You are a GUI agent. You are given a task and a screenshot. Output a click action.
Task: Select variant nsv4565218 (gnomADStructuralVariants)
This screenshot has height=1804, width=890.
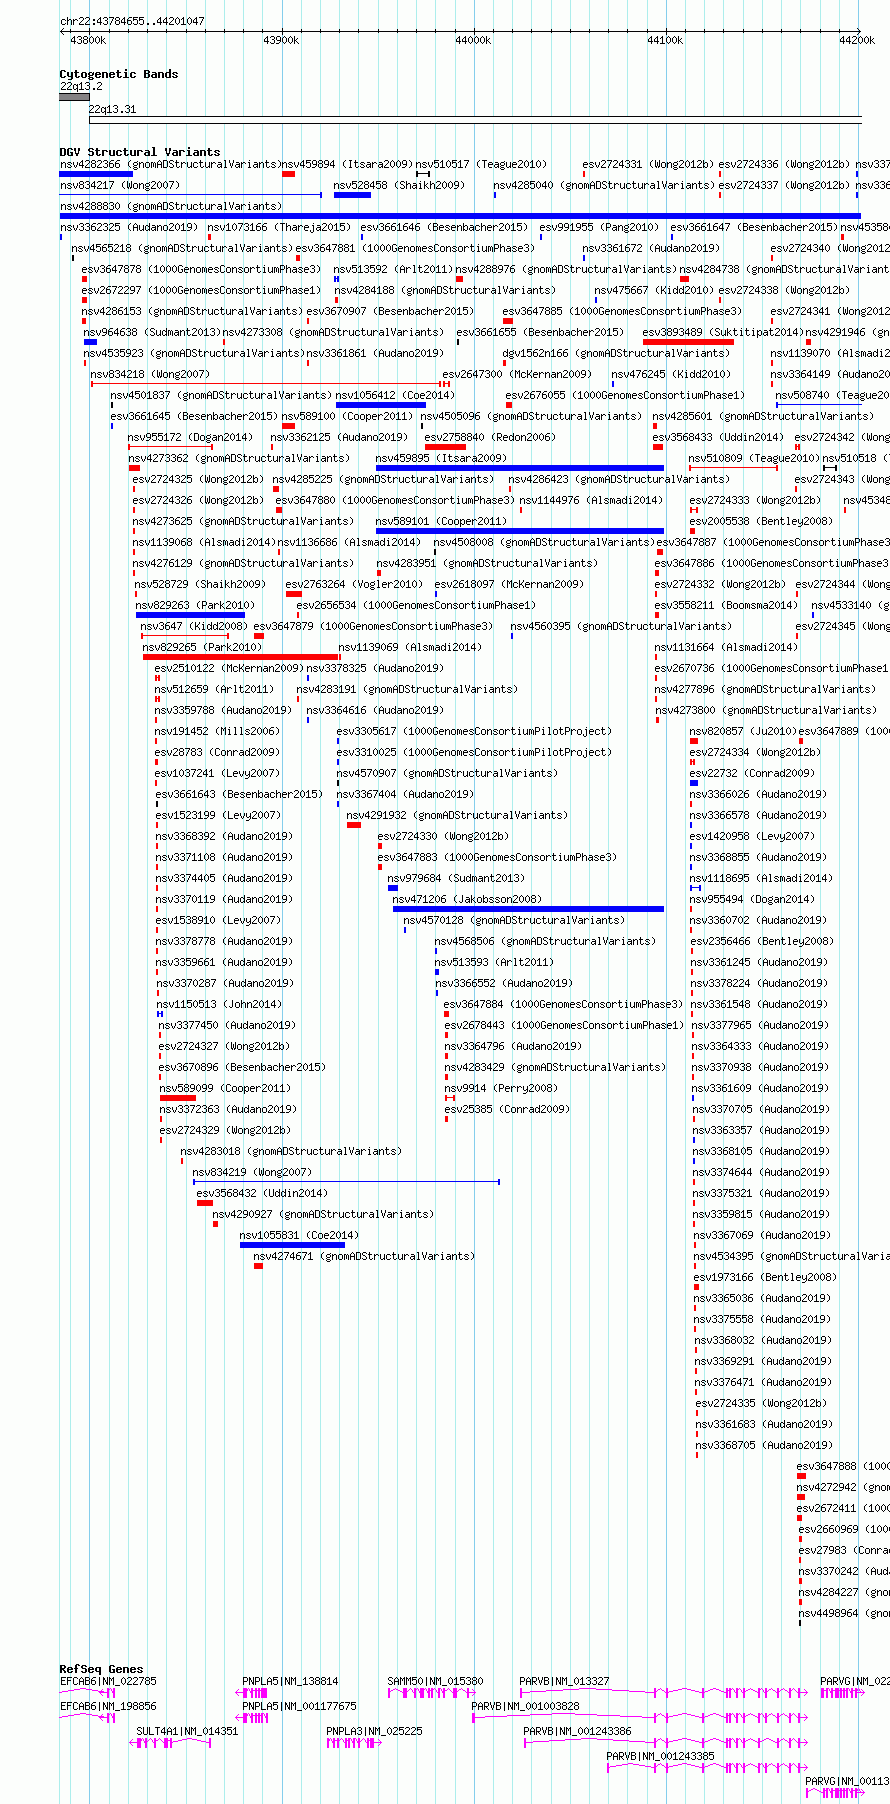pos(182,248)
